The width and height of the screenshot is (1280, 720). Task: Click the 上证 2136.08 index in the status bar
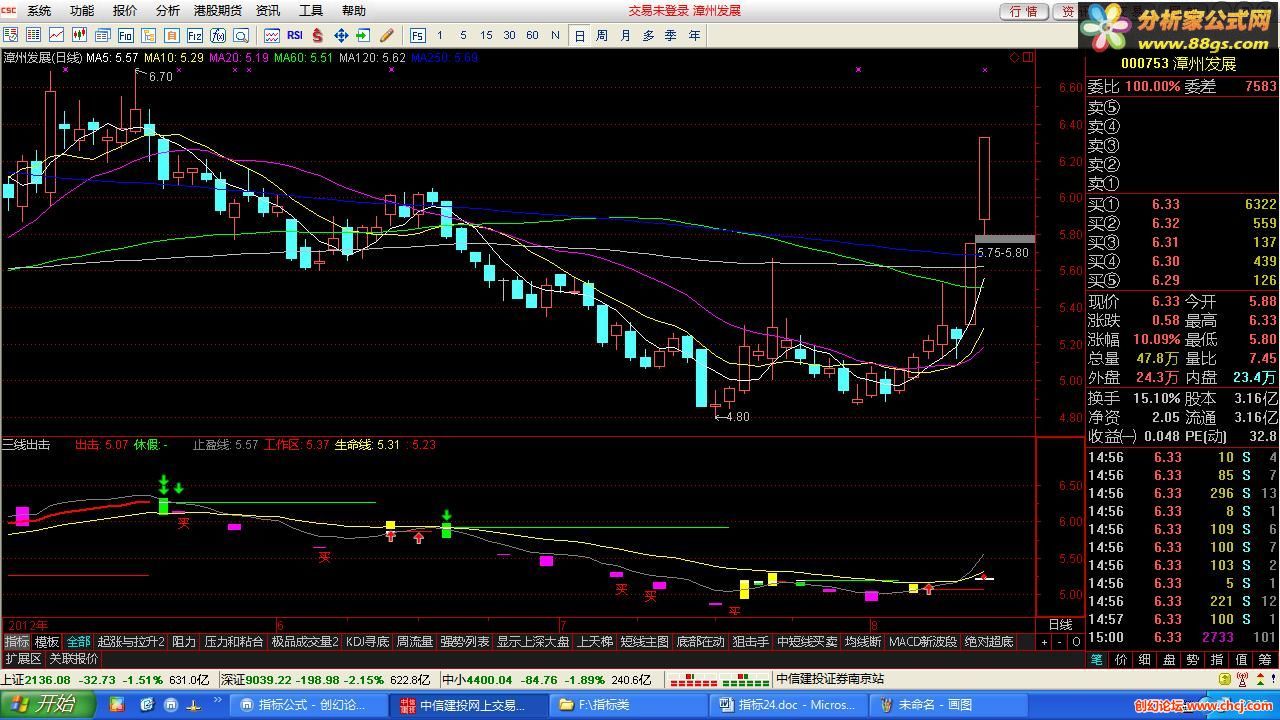point(37,679)
